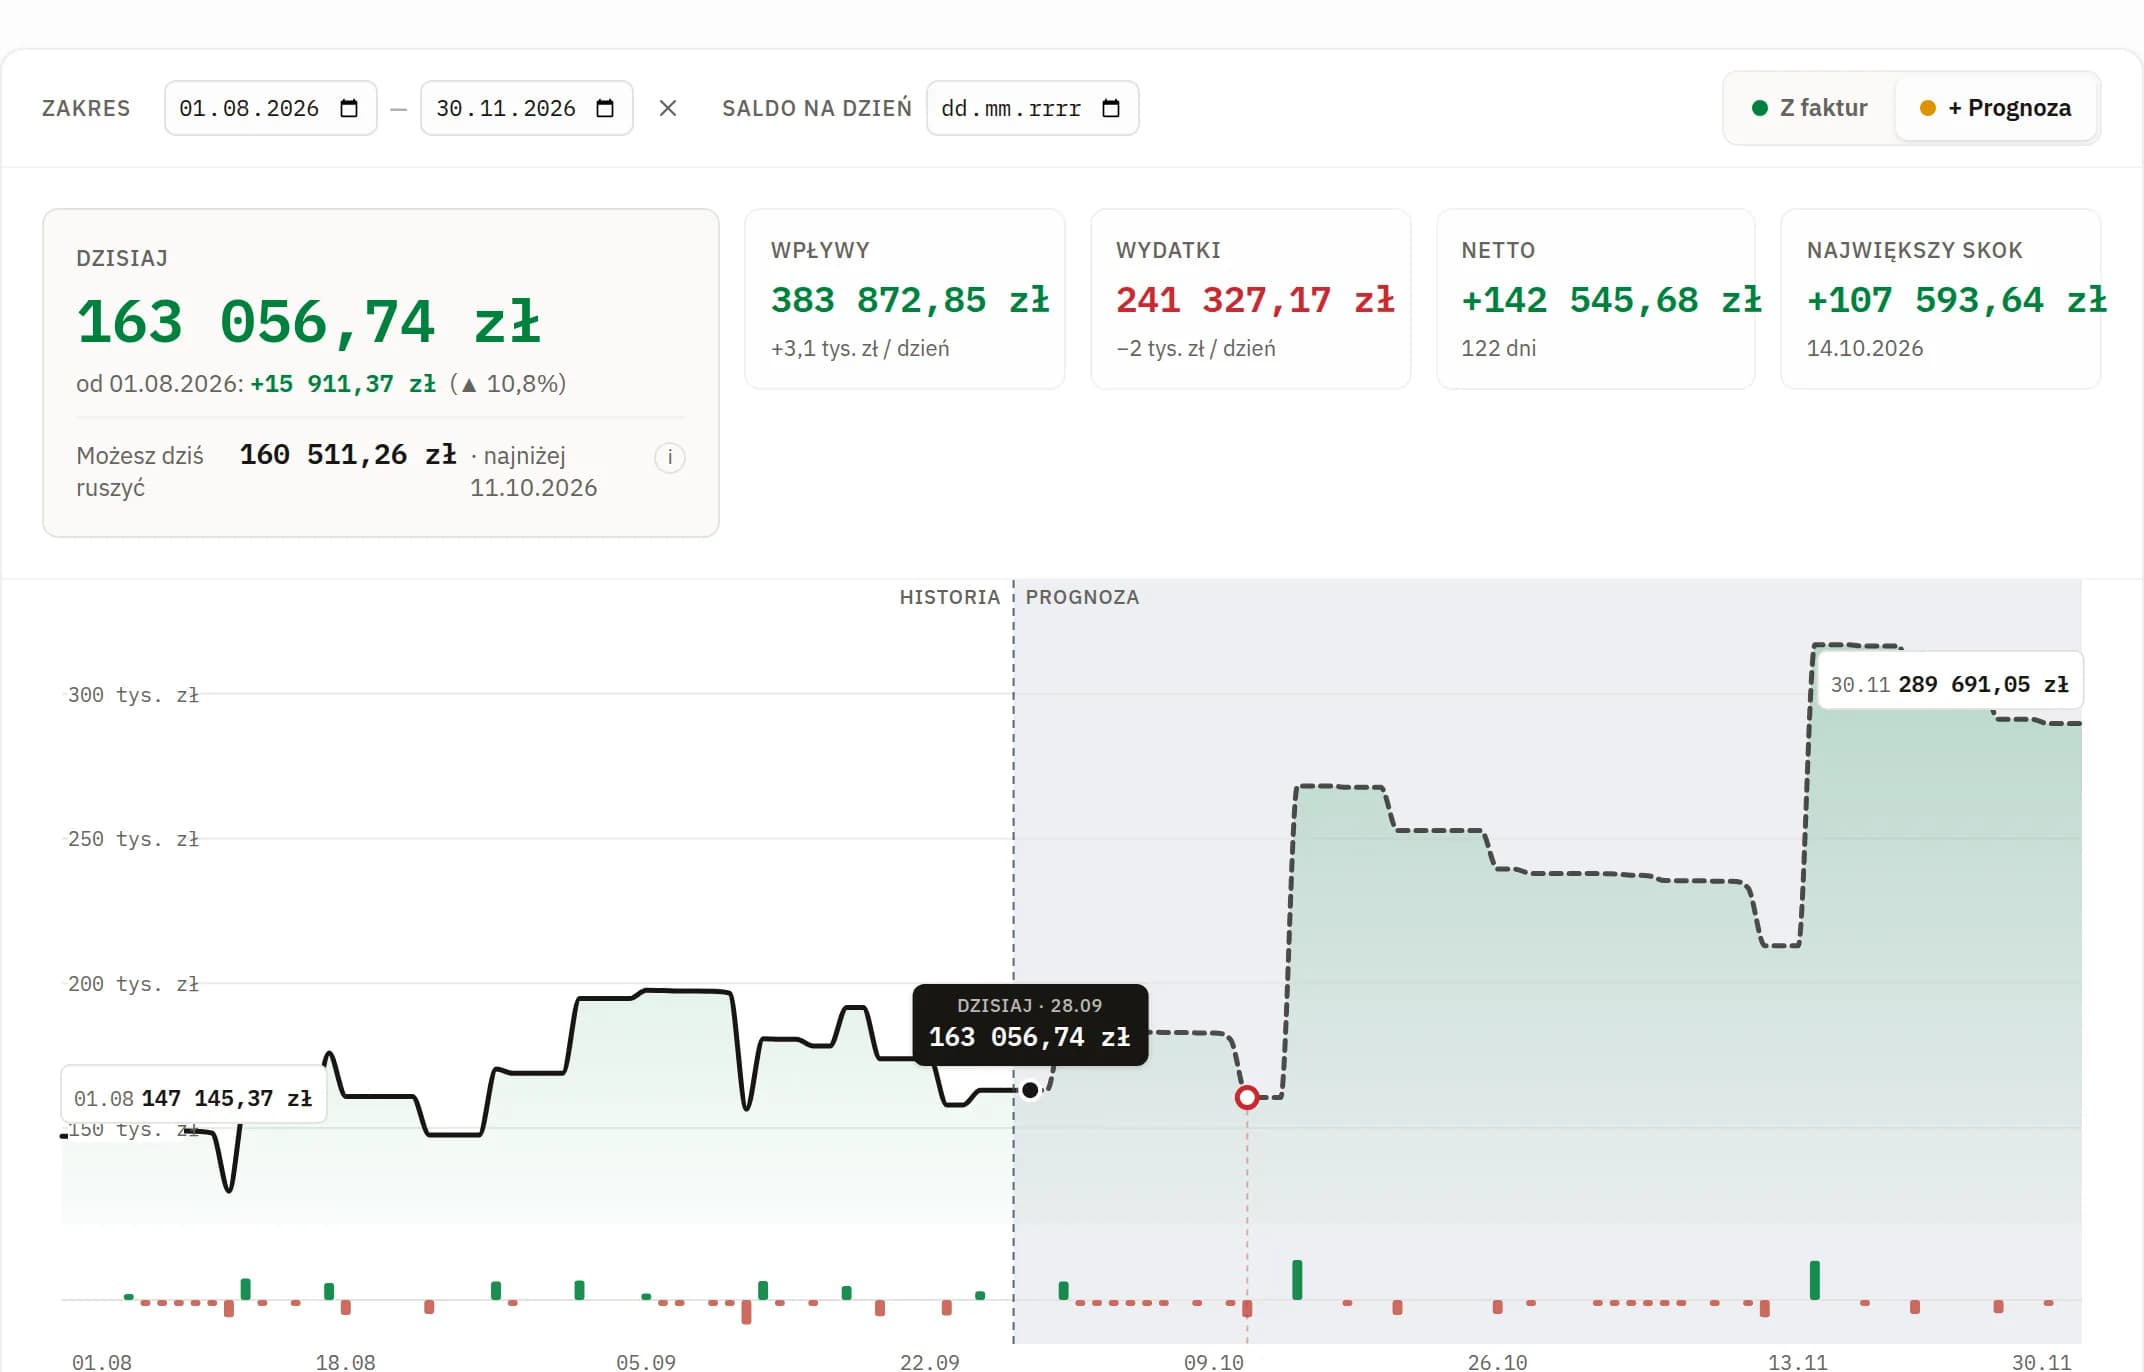2144x1372 pixels.
Task: Select the Wydatki 241 327,17 zł card
Action: (x=1250, y=299)
